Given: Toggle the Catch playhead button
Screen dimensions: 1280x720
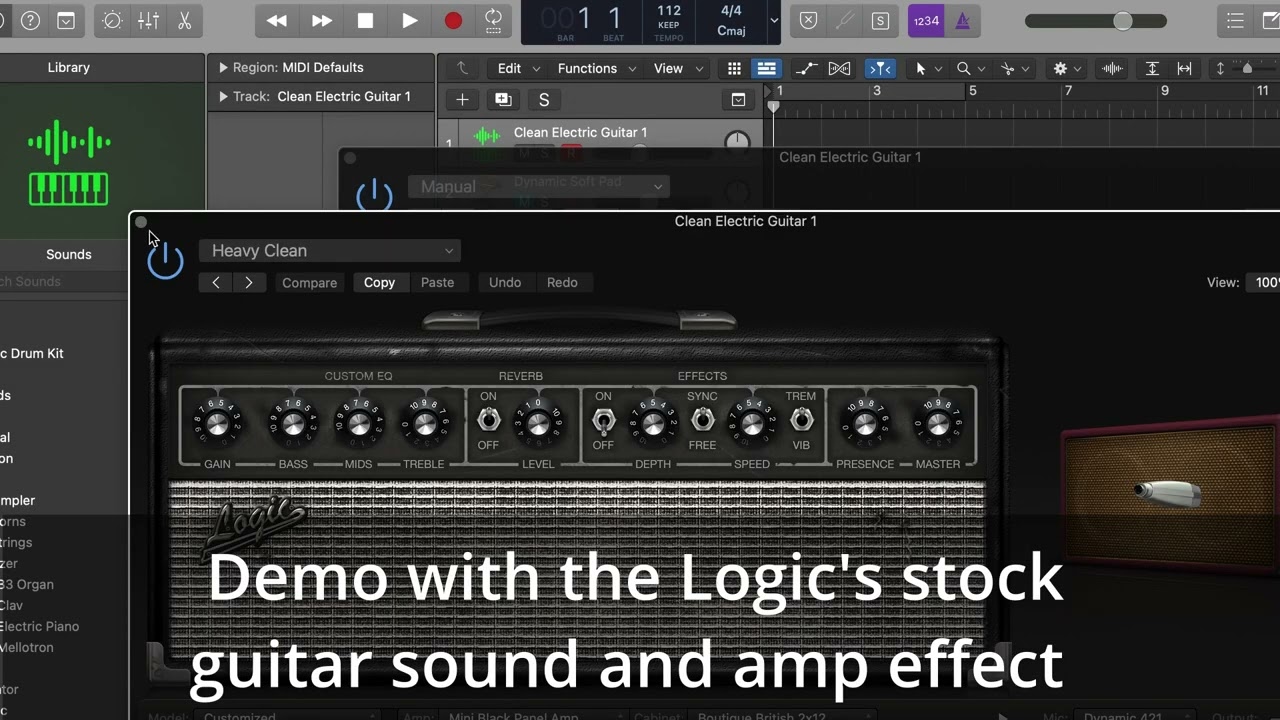Looking at the screenshot, I should point(880,68).
